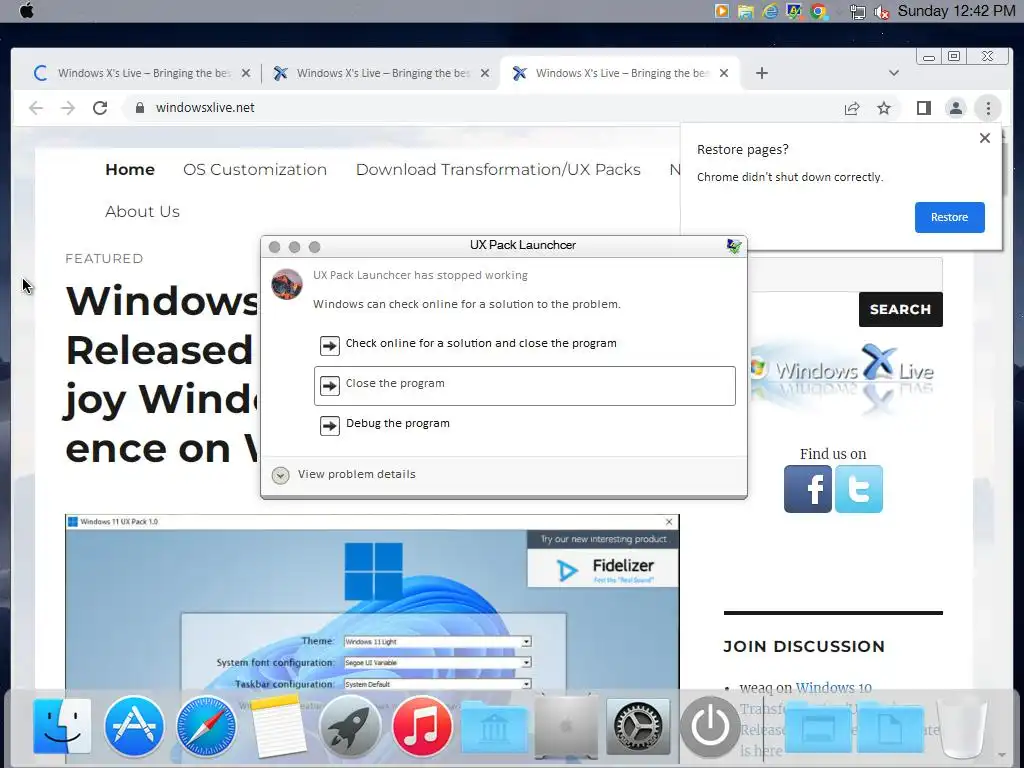Open the Windows 10 comment link
The image size is (1024, 768).
pos(833,688)
